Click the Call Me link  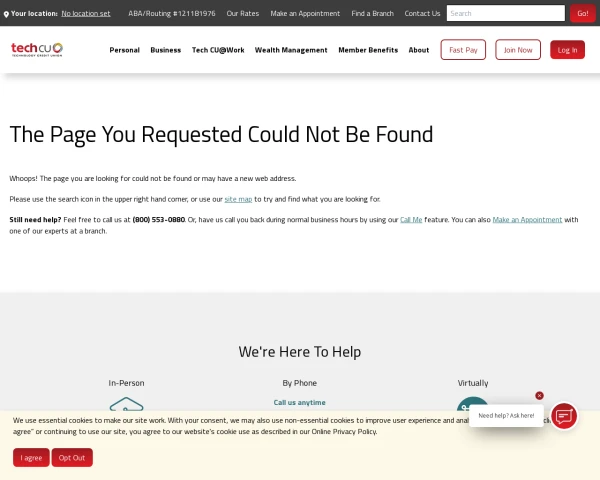411,220
